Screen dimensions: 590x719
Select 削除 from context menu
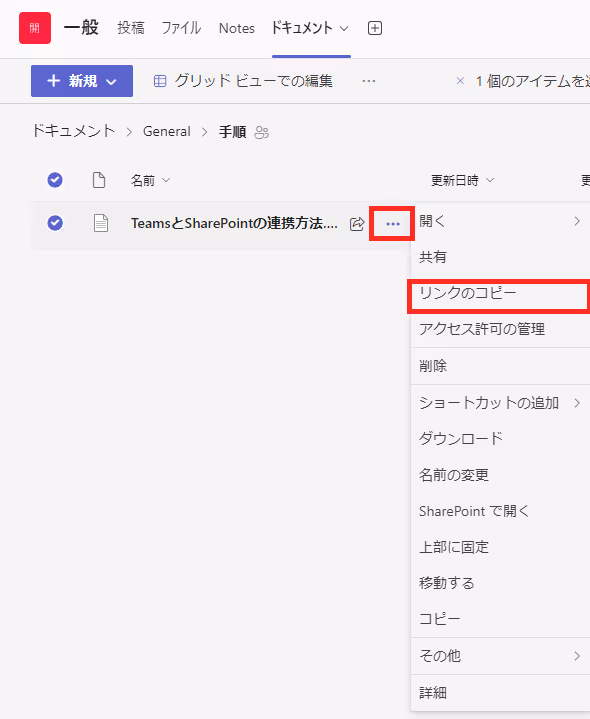point(500,366)
